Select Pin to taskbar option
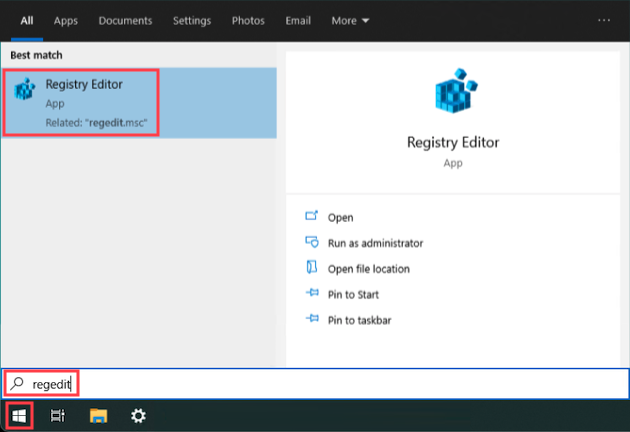630x432 pixels. click(x=359, y=320)
